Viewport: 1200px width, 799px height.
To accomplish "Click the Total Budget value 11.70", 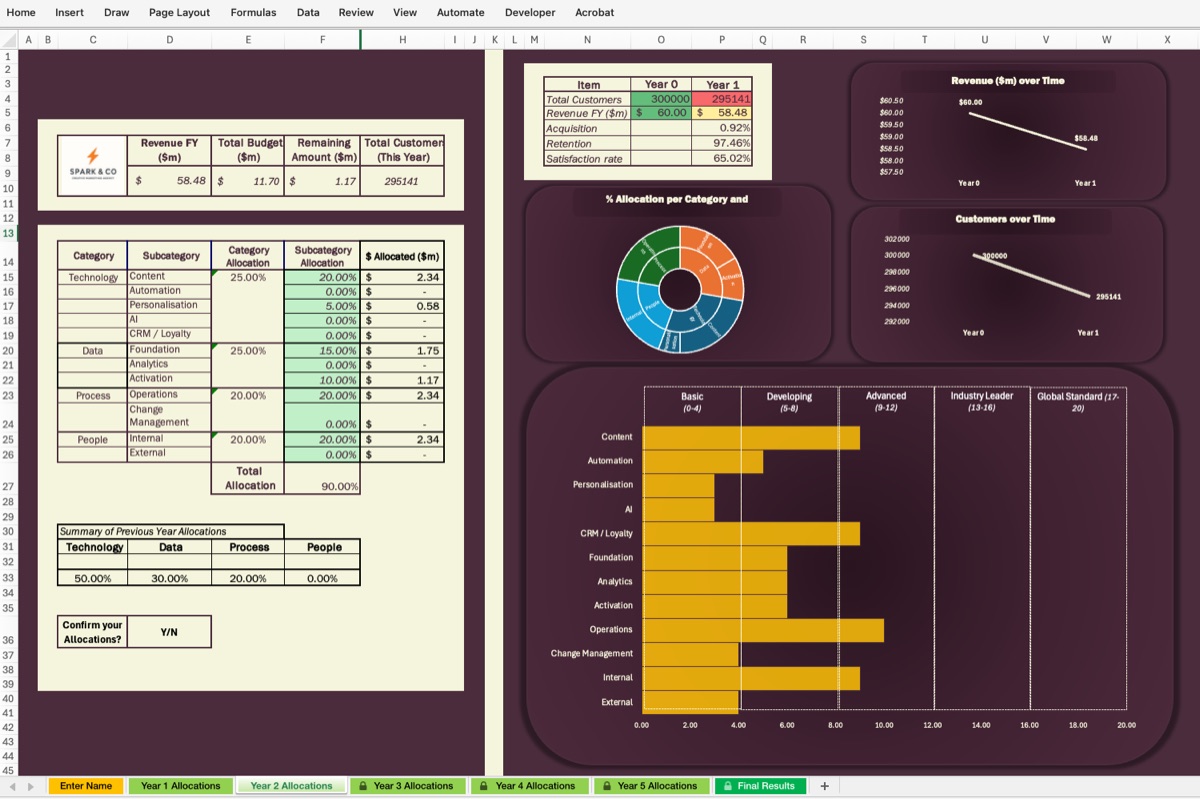I will click(249, 181).
